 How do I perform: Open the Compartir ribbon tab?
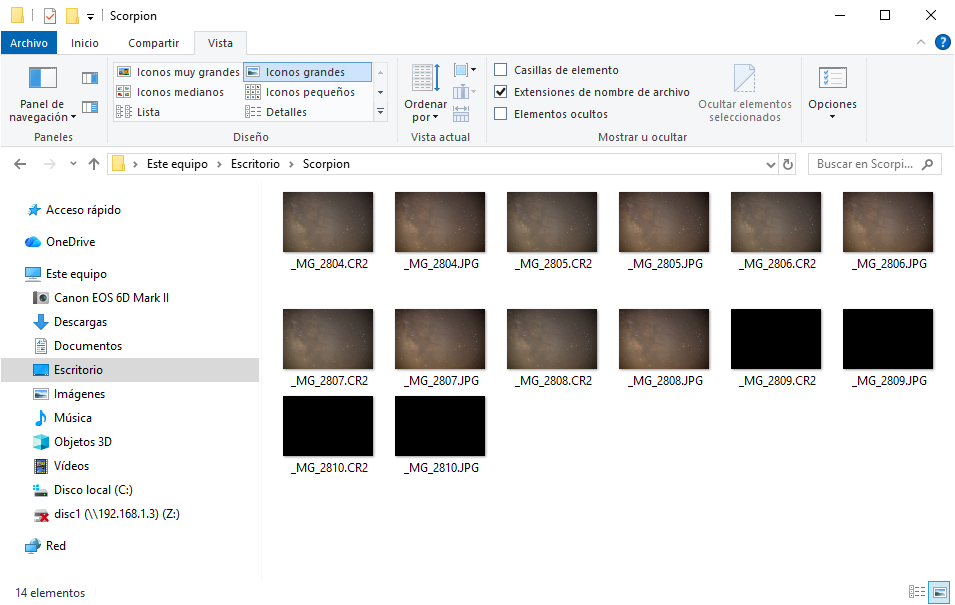(153, 43)
